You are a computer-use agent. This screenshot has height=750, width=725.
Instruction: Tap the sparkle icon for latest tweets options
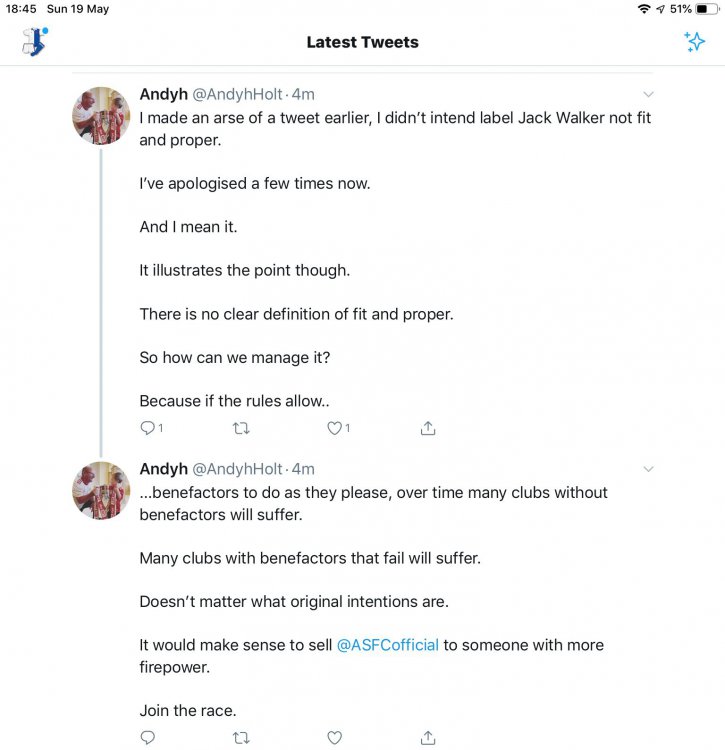tap(694, 42)
